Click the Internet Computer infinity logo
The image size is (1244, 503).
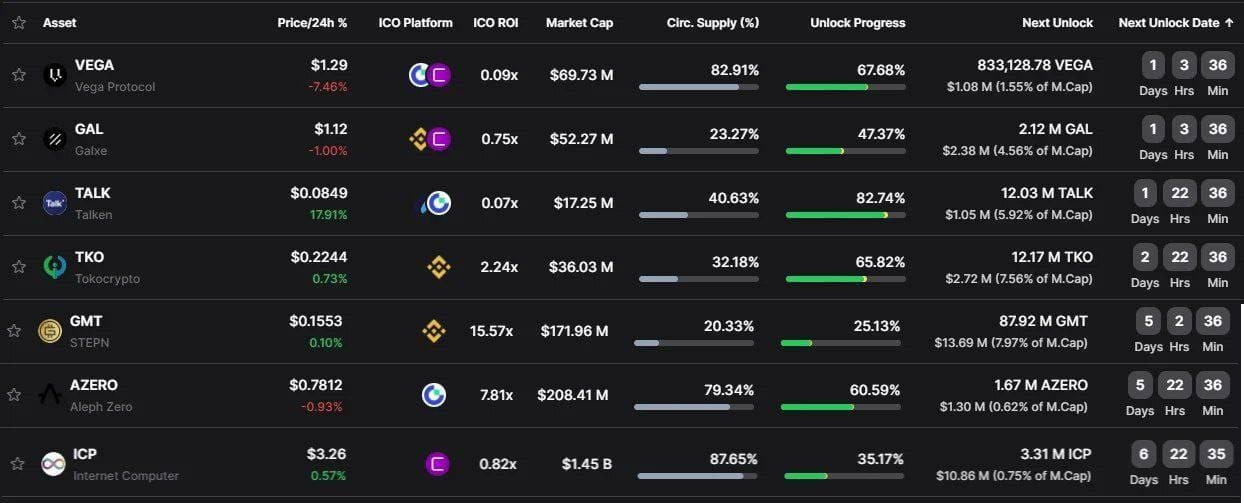click(53, 464)
